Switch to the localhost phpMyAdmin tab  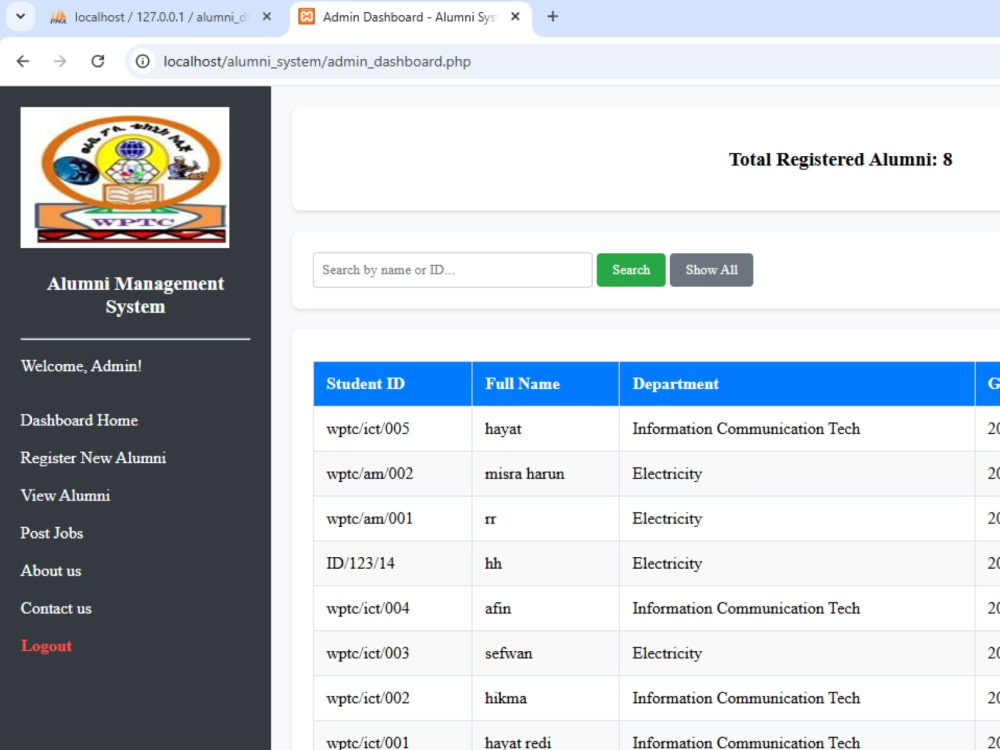159,17
